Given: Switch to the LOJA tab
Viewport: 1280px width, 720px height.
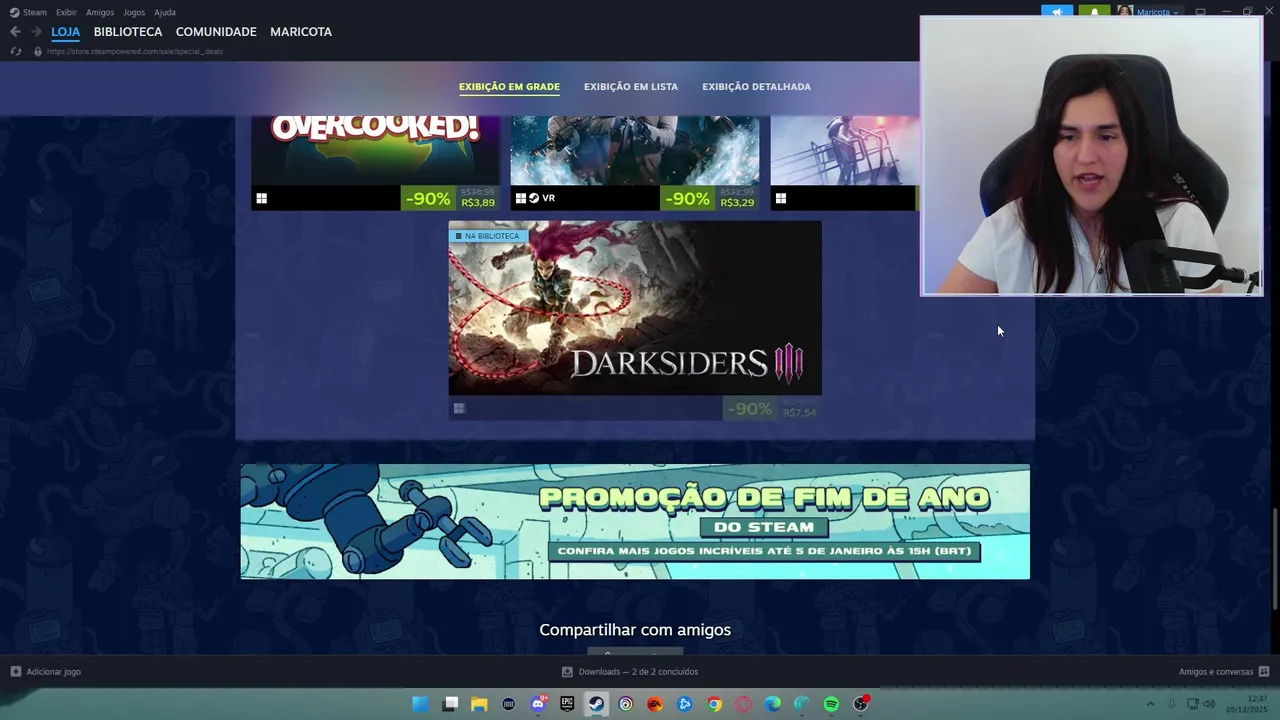Looking at the screenshot, I should [x=66, y=32].
